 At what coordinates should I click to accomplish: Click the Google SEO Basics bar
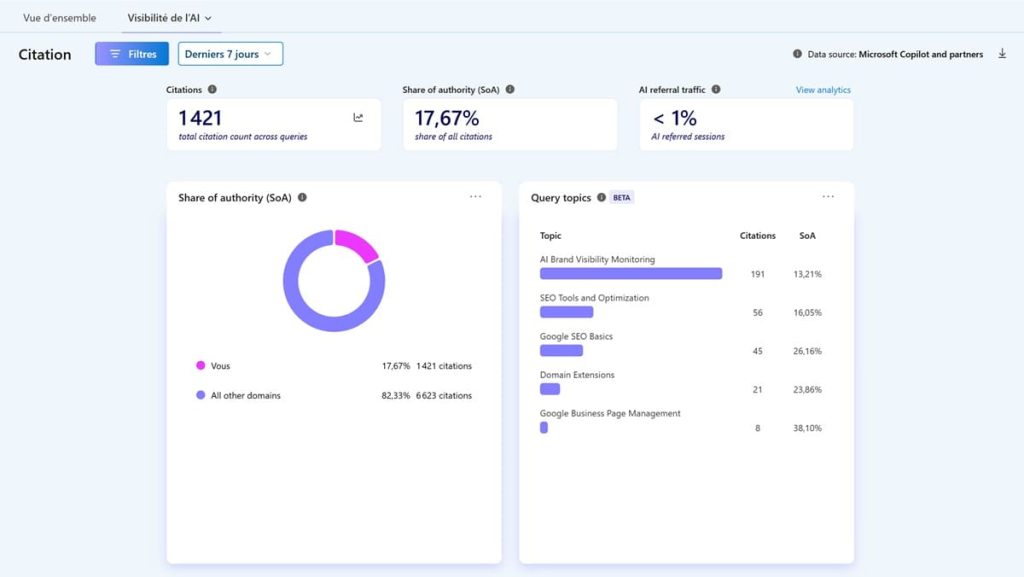[561, 351]
